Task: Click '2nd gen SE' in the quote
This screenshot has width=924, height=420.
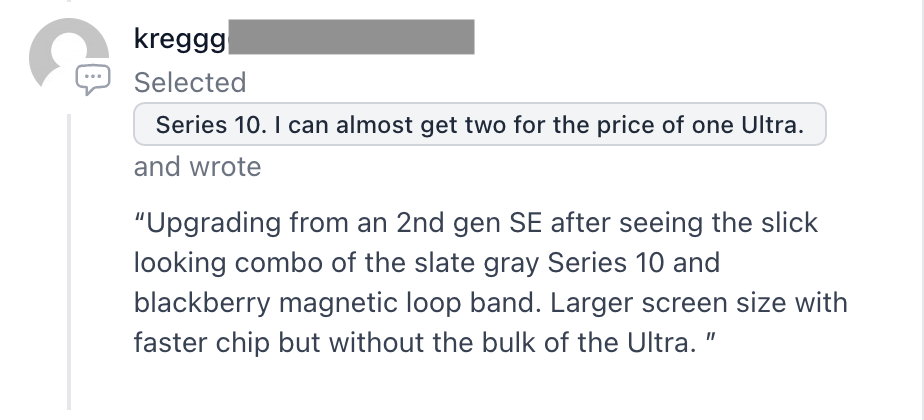Action: coord(468,223)
